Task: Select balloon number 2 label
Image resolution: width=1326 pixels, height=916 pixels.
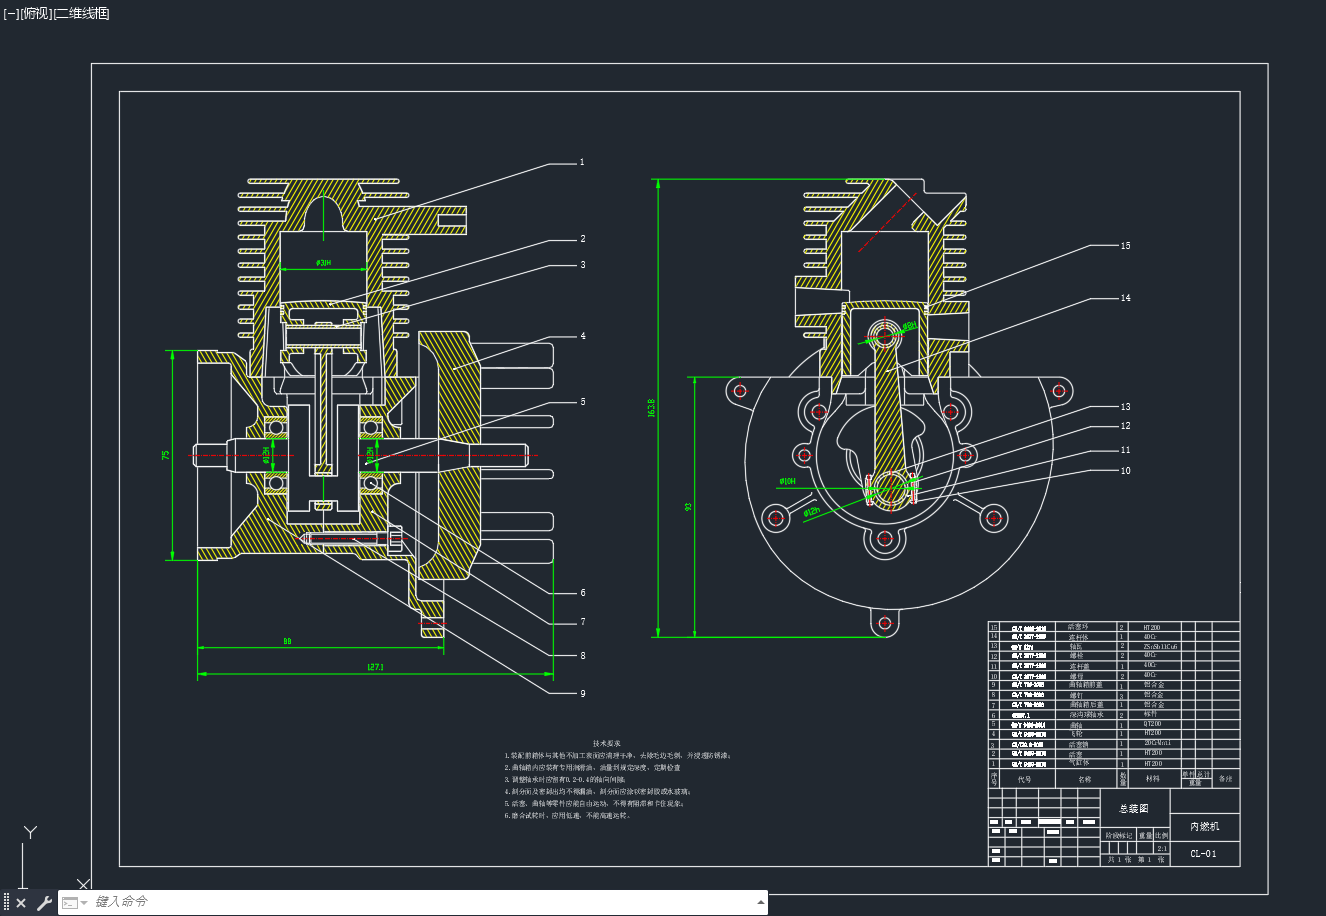Action: click(x=583, y=239)
